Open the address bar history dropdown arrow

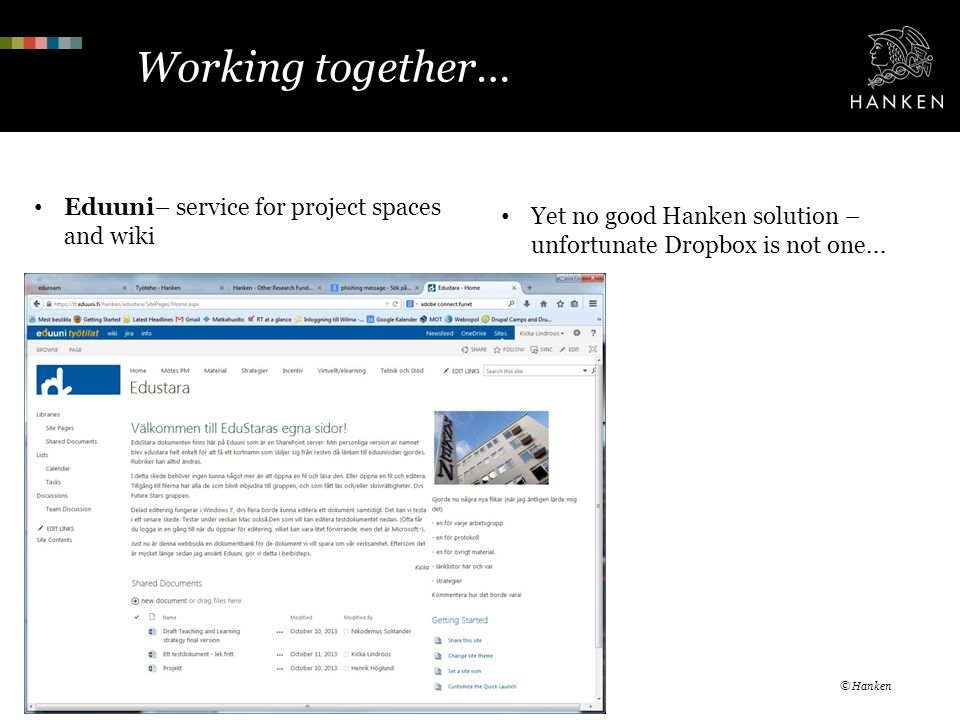tap(387, 304)
